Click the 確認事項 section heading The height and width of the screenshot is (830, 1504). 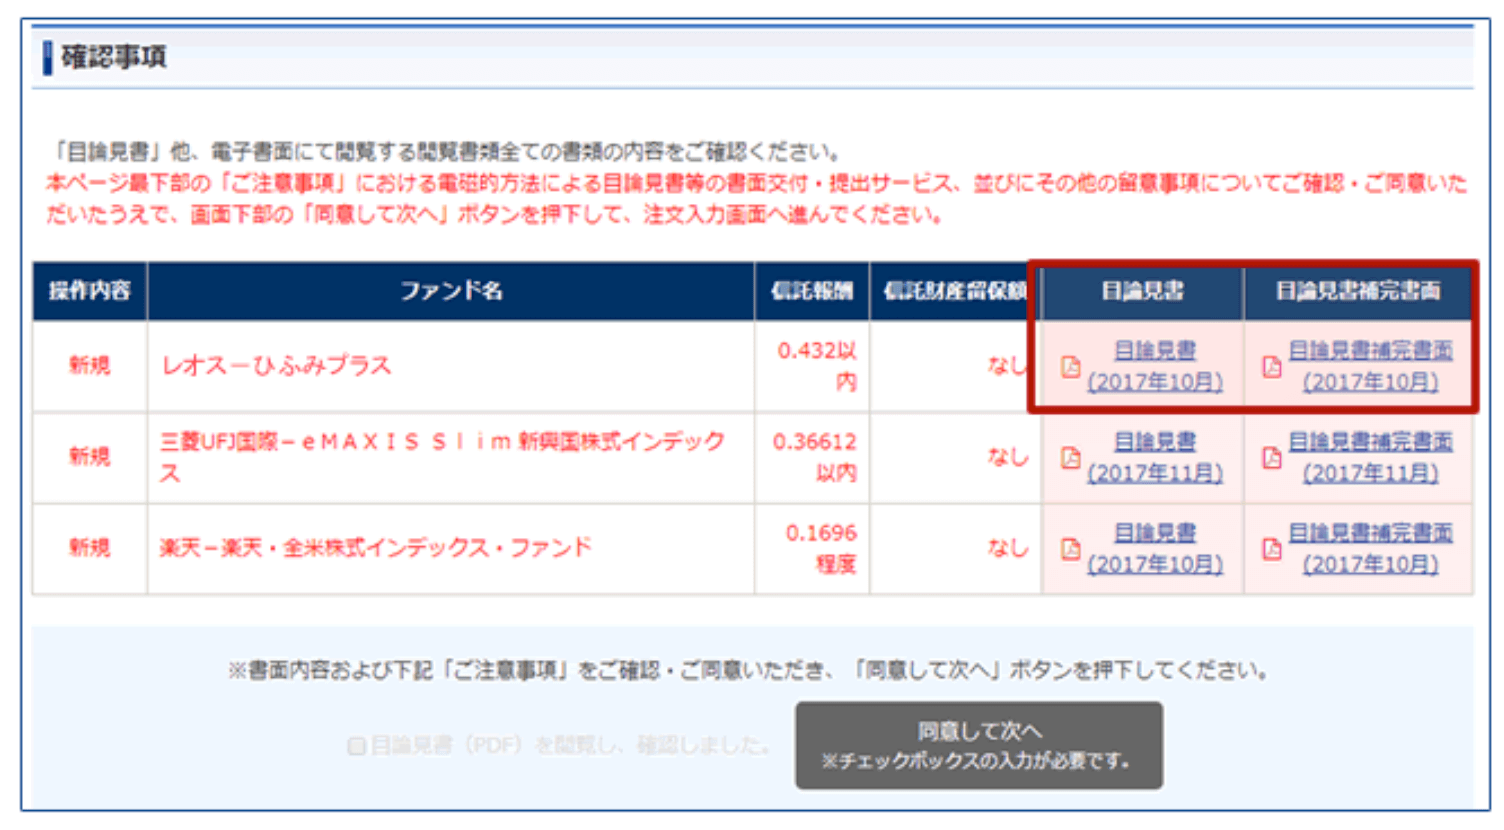click(113, 57)
